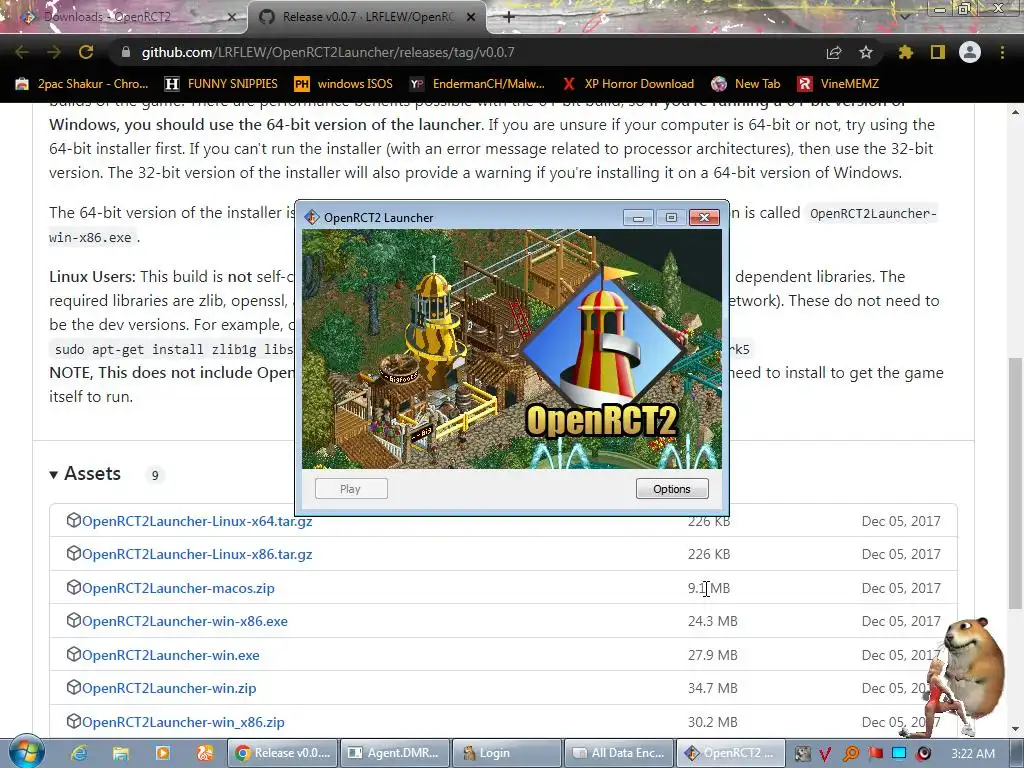Share this page using the share icon

834,52
